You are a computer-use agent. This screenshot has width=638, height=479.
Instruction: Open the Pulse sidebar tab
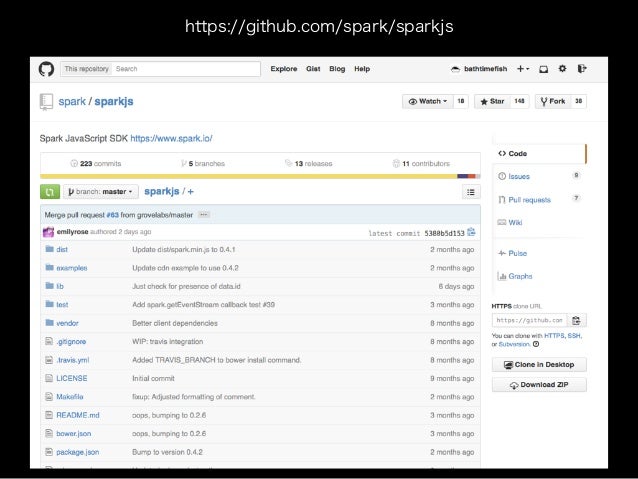(539, 253)
